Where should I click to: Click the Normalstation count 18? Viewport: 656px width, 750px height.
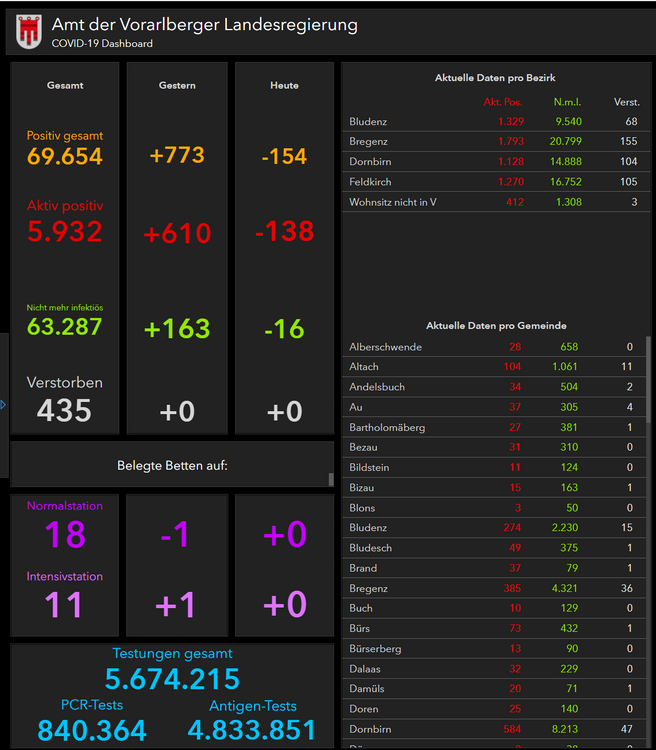tap(65, 534)
